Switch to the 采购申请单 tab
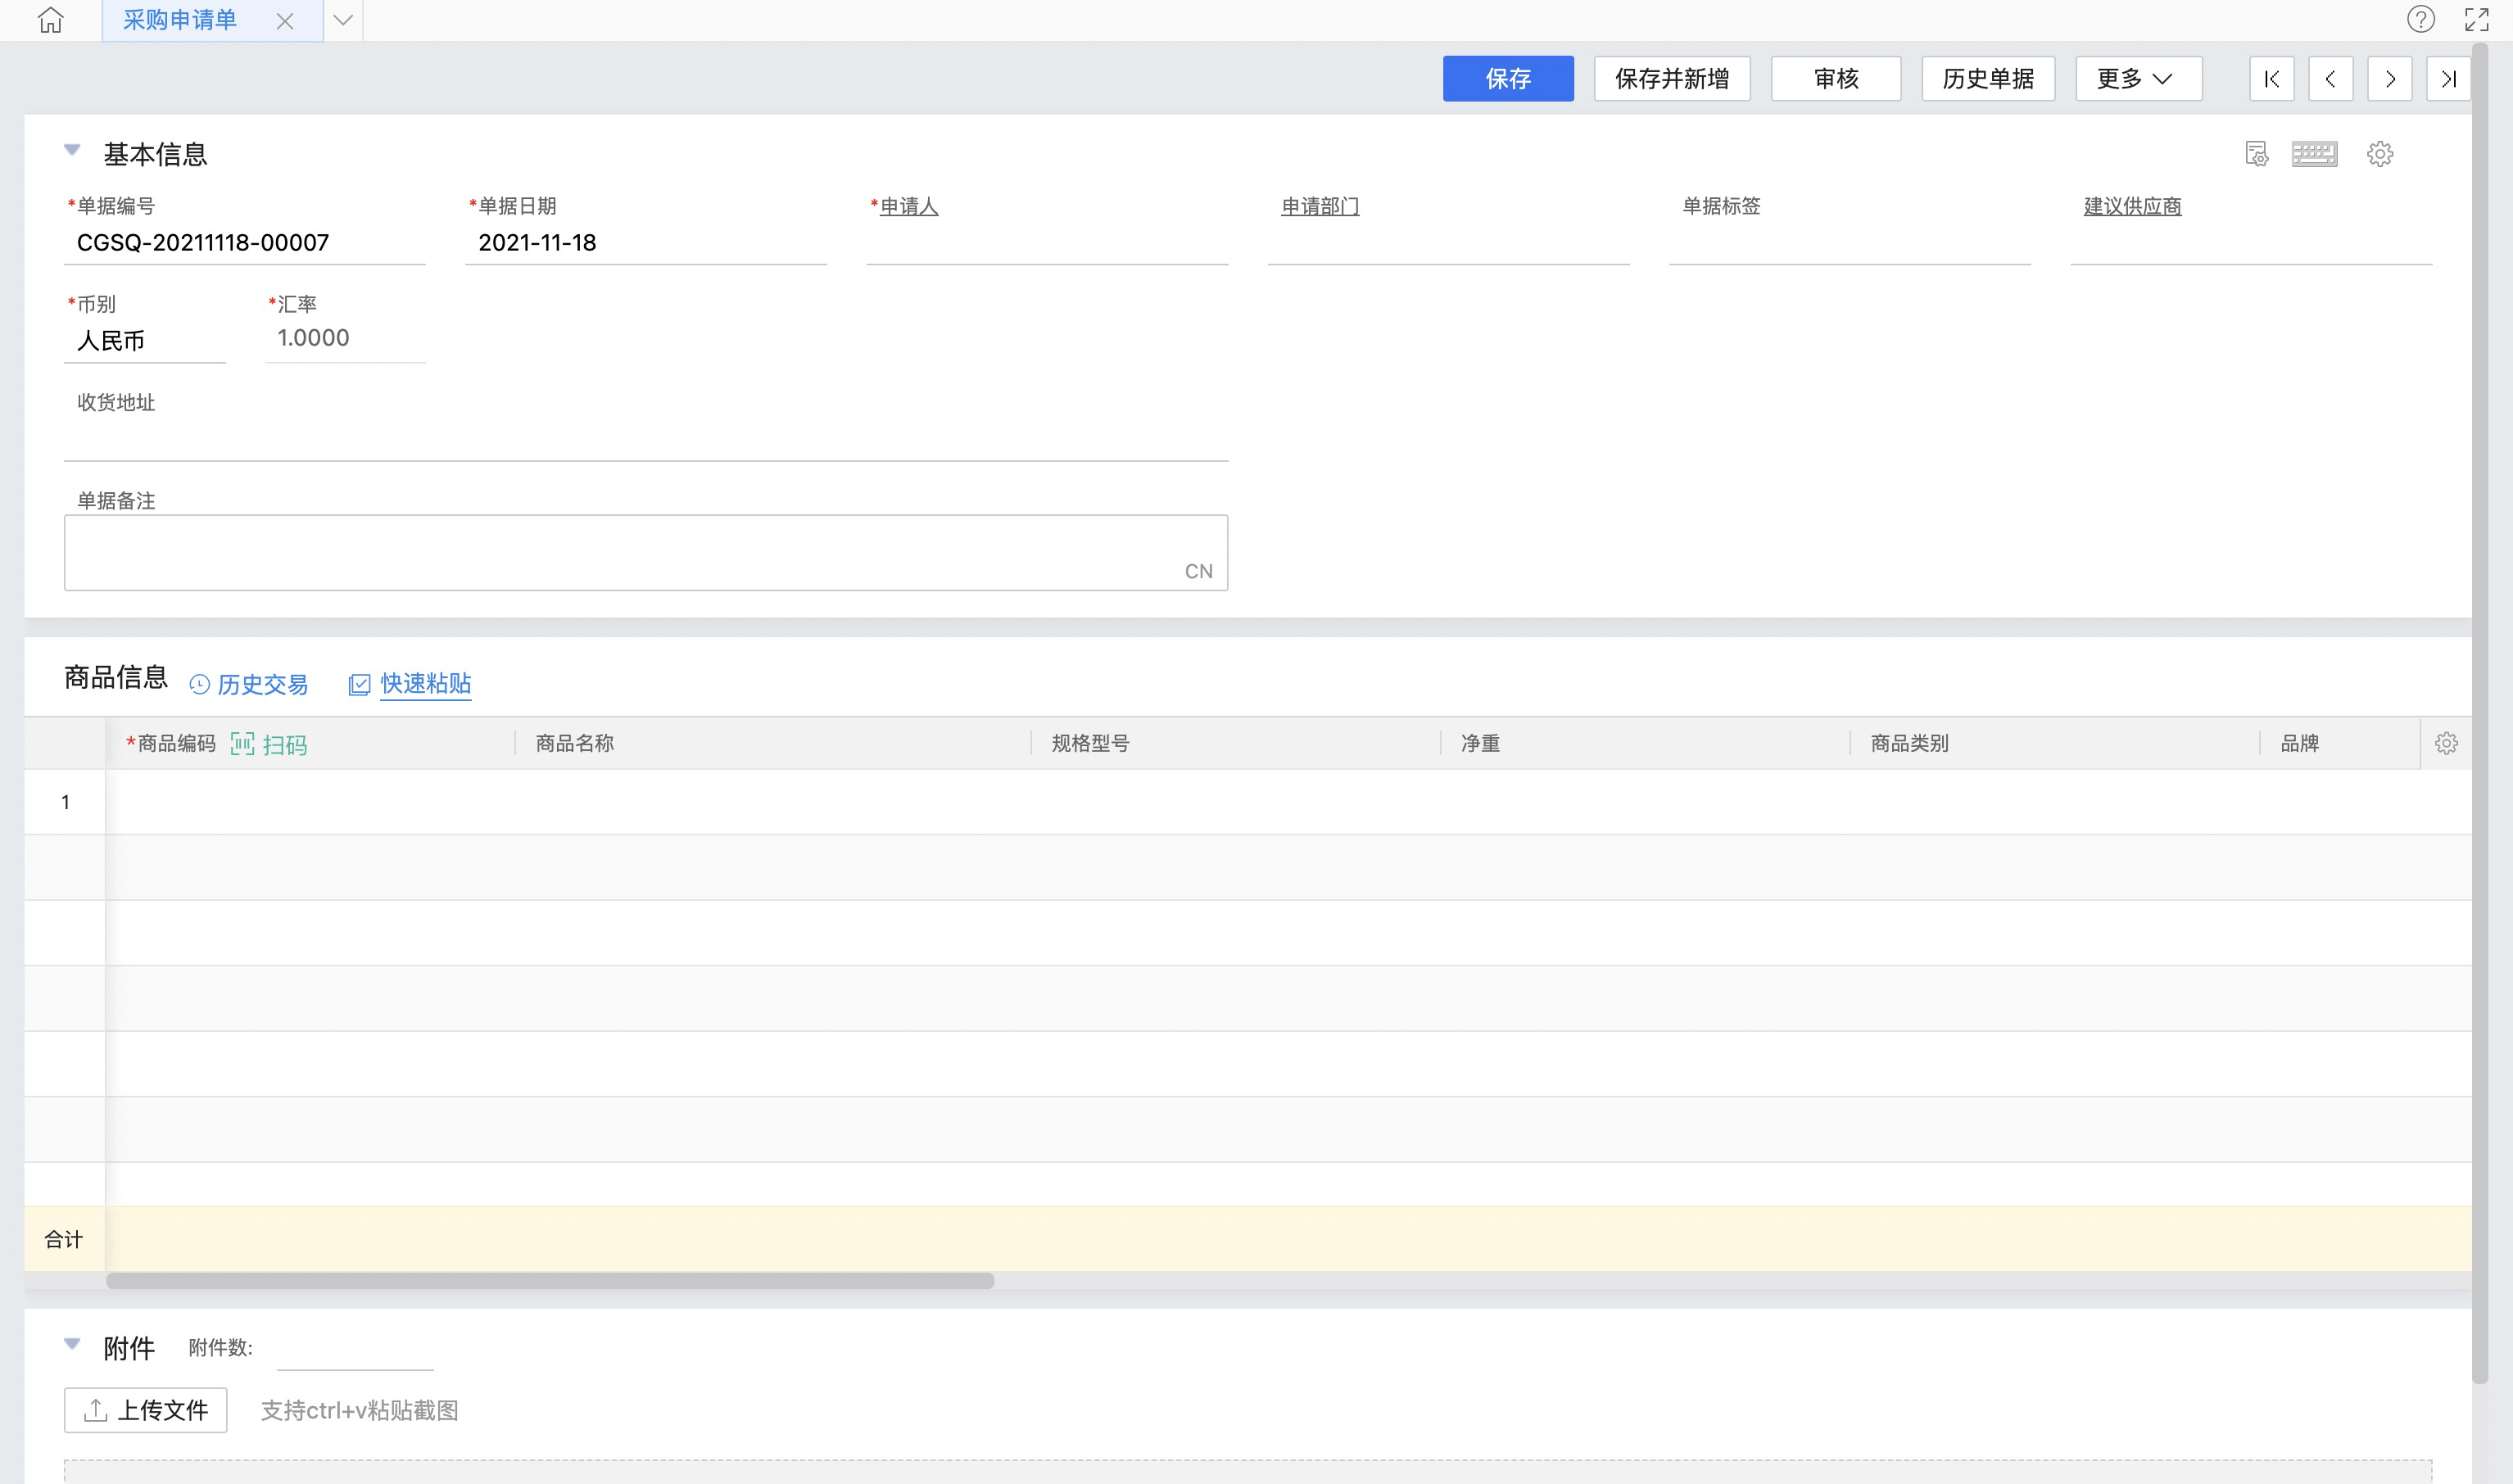This screenshot has width=2513, height=1484. [180, 20]
